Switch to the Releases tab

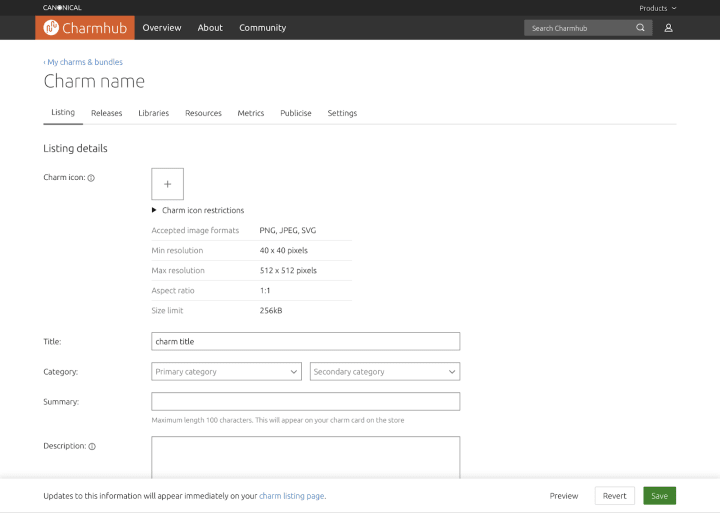(x=107, y=113)
